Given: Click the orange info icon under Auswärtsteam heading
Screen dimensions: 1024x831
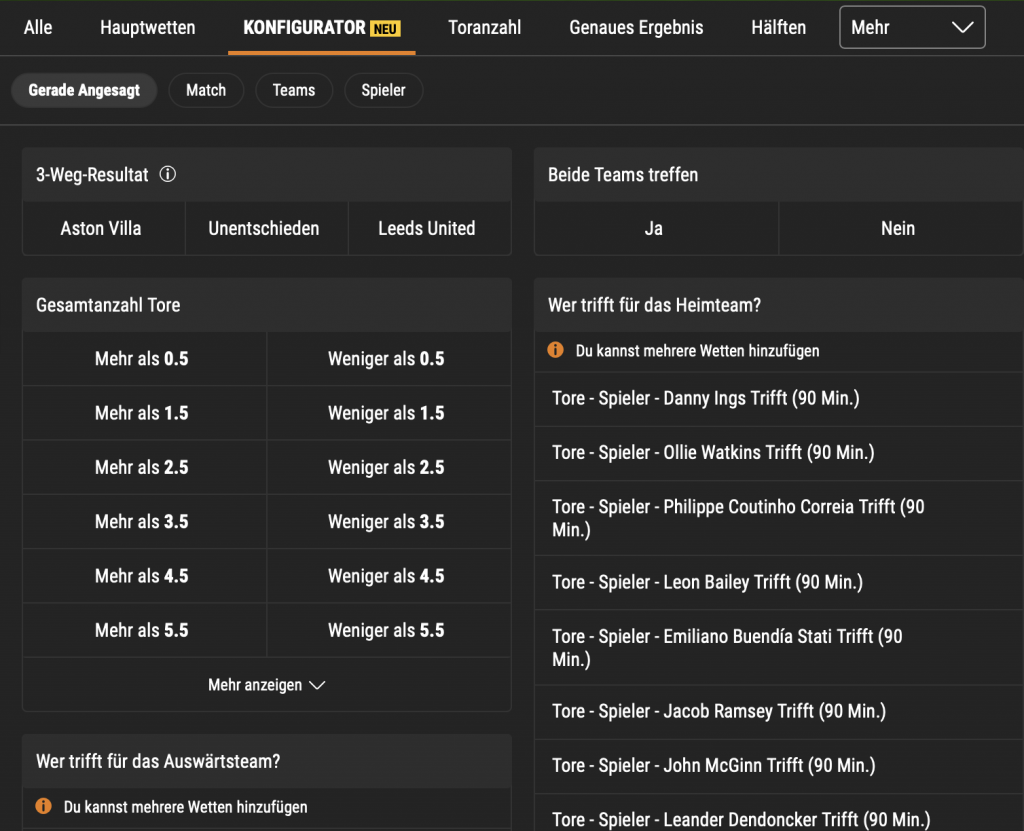Looking at the screenshot, I should coord(44,806).
